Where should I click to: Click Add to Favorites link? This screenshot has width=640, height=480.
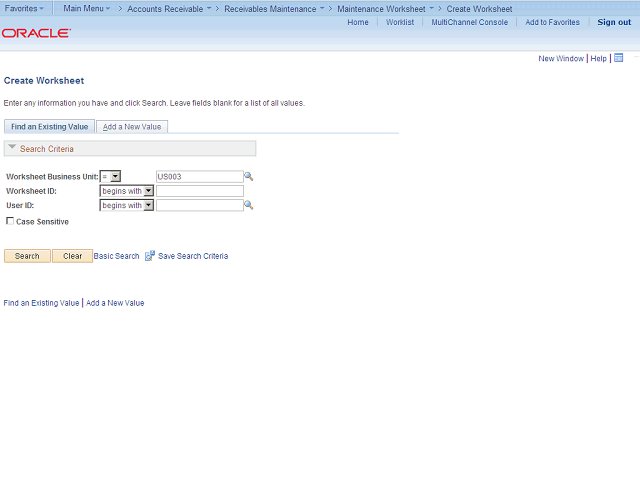tap(552, 22)
